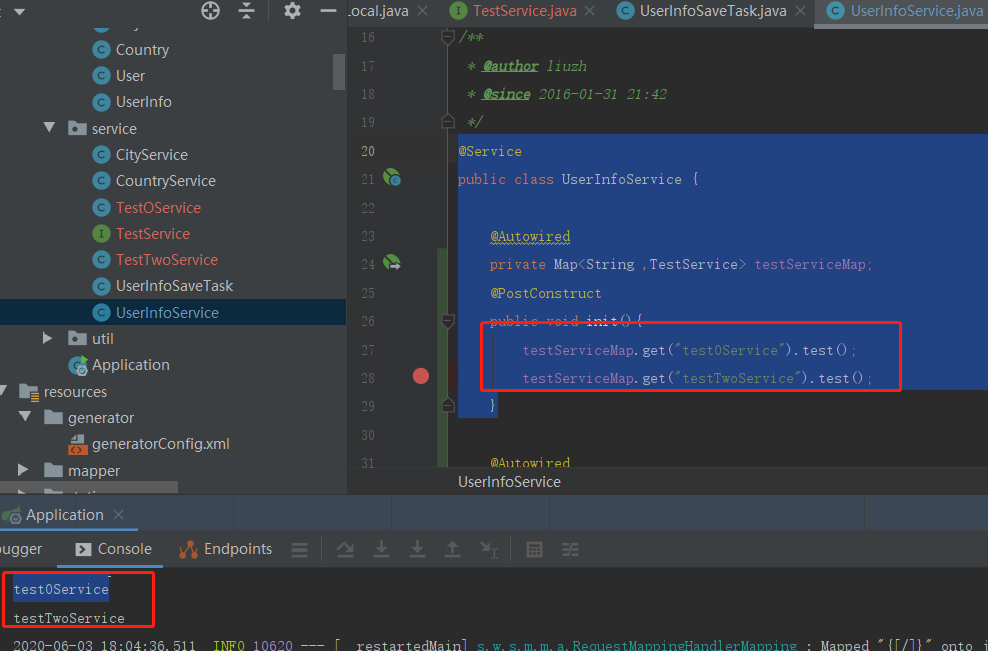Click the locate-file crosshair icon
Screen dimensions: 988x651
(210, 10)
